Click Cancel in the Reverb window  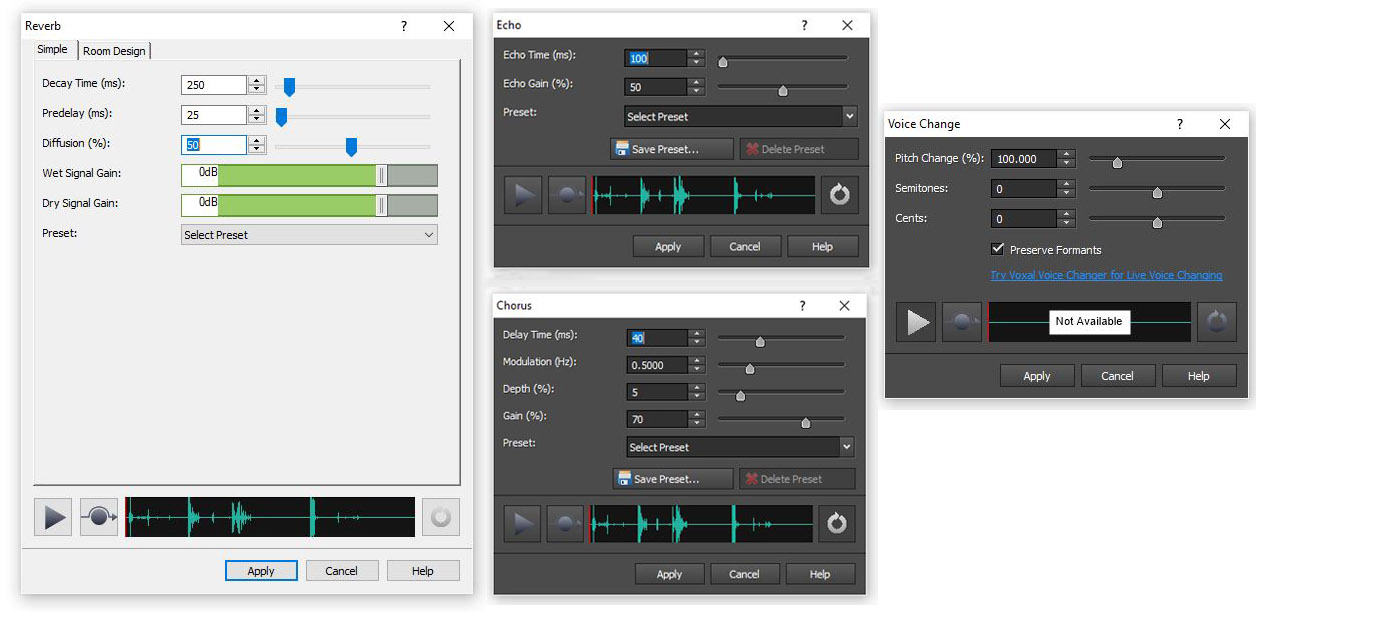(341, 571)
